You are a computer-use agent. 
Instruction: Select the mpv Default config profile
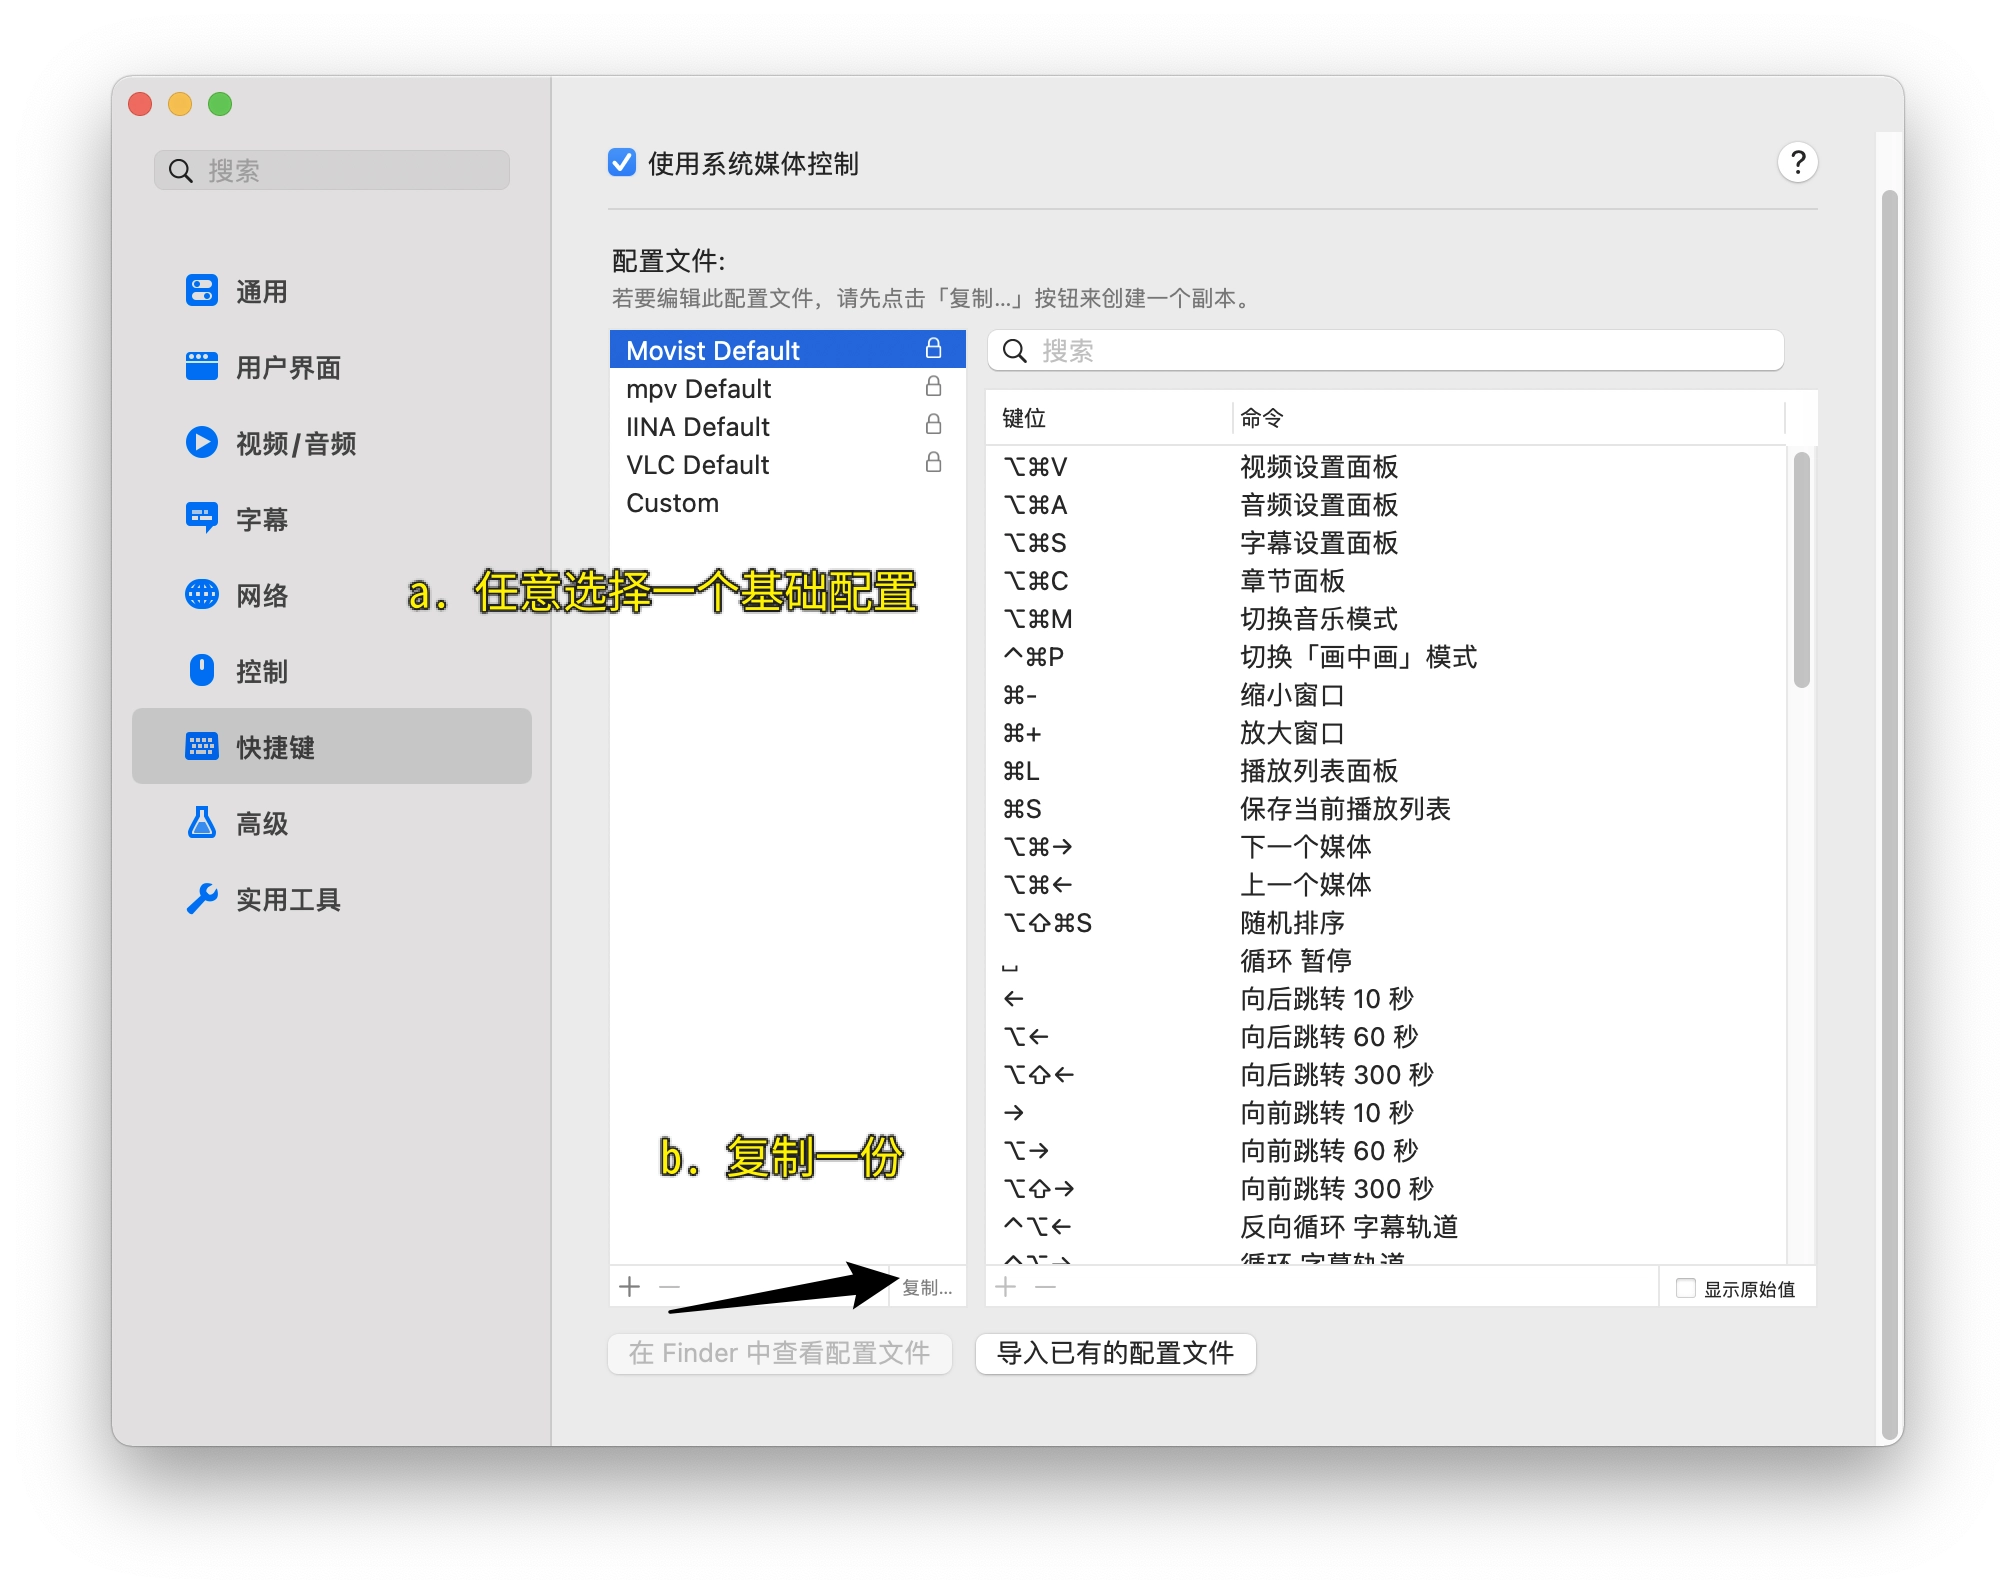(698, 389)
